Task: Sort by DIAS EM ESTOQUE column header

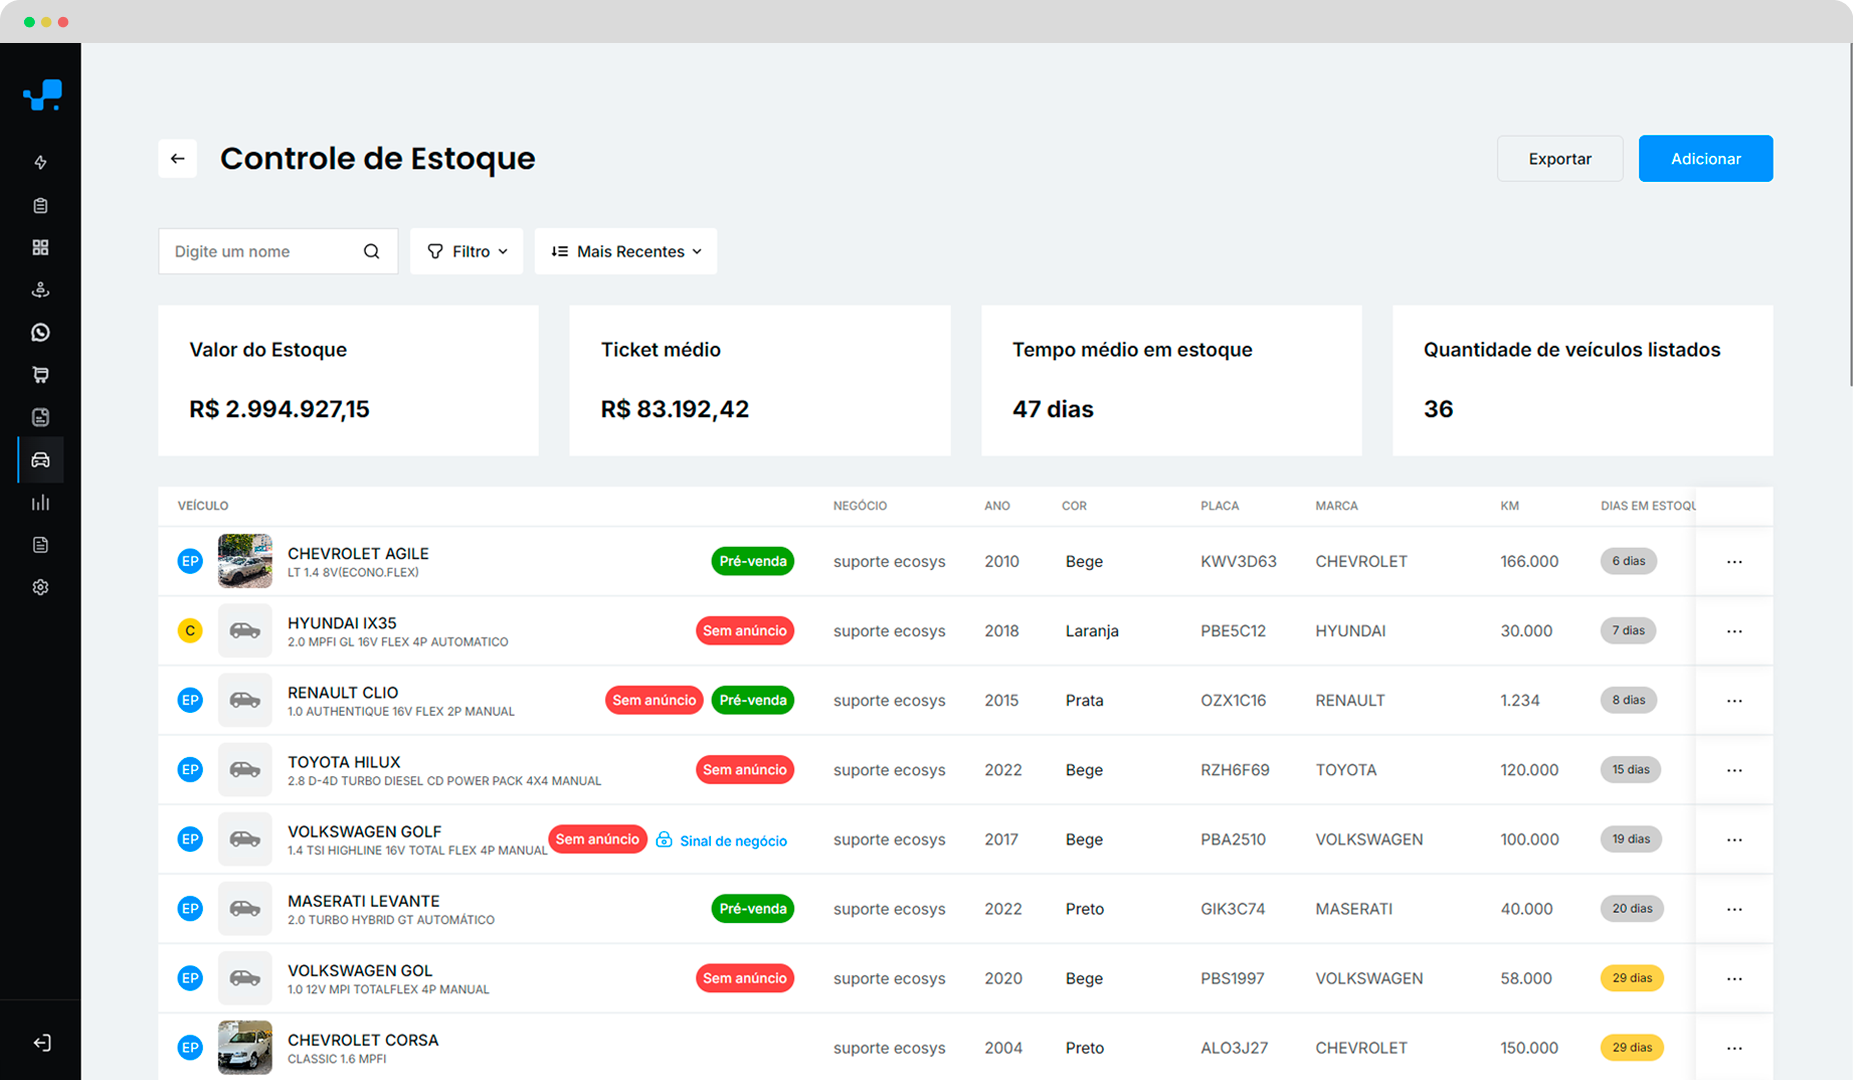Action: [1648, 506]
